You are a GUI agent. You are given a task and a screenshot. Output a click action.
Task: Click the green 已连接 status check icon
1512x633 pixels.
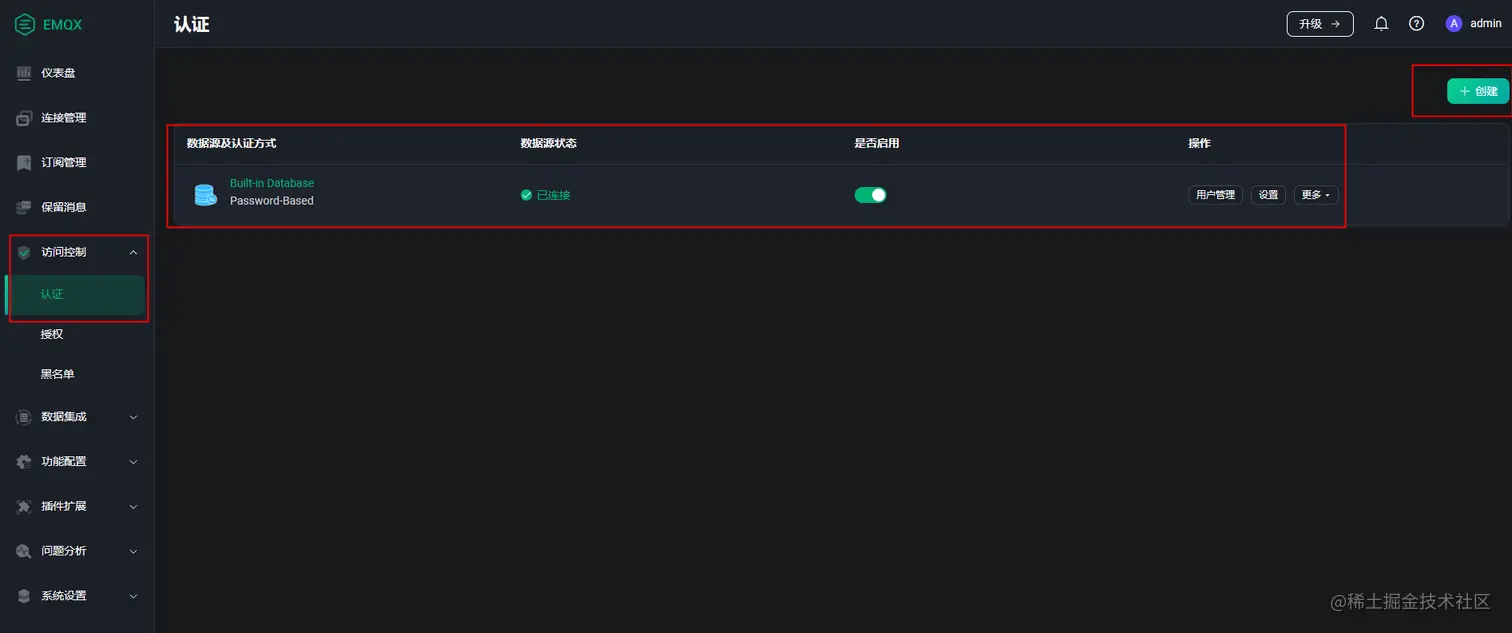pos(526,195)
